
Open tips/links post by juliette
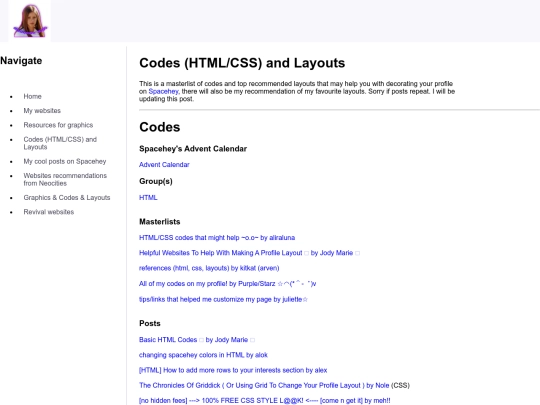click(x=223, y=299)
